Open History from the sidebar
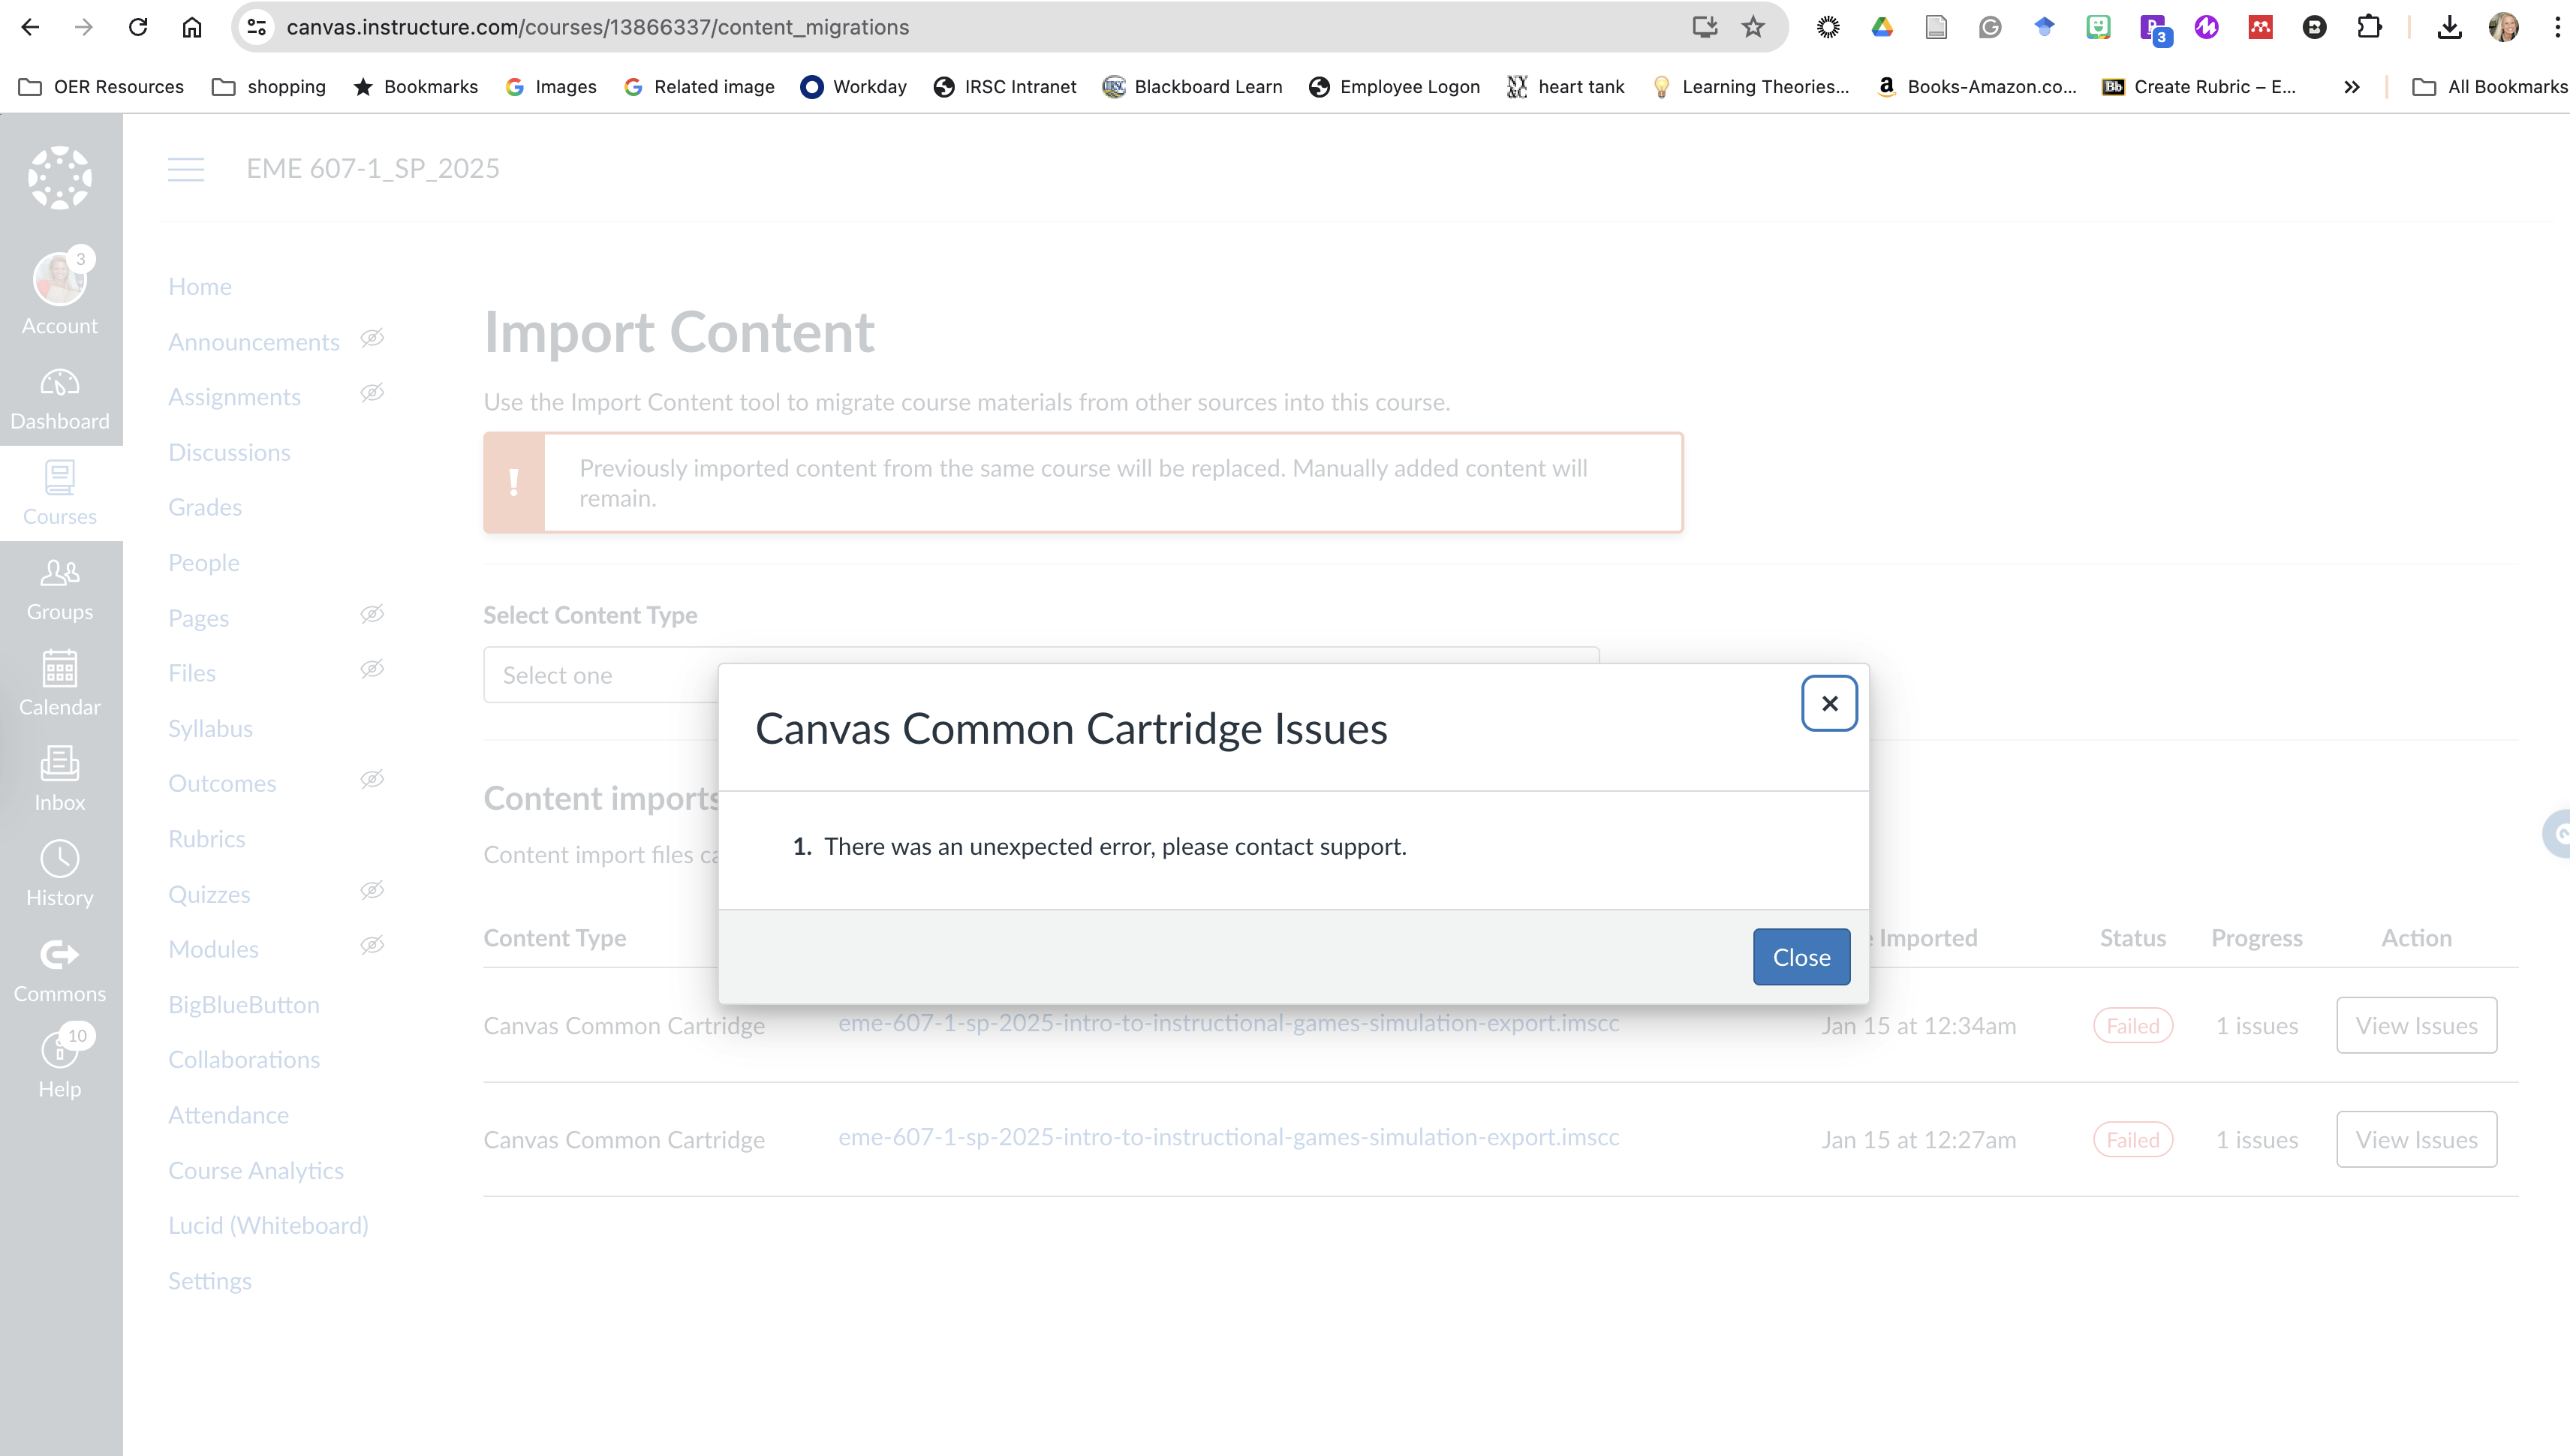2570x1456 pixels. point(60,873)
